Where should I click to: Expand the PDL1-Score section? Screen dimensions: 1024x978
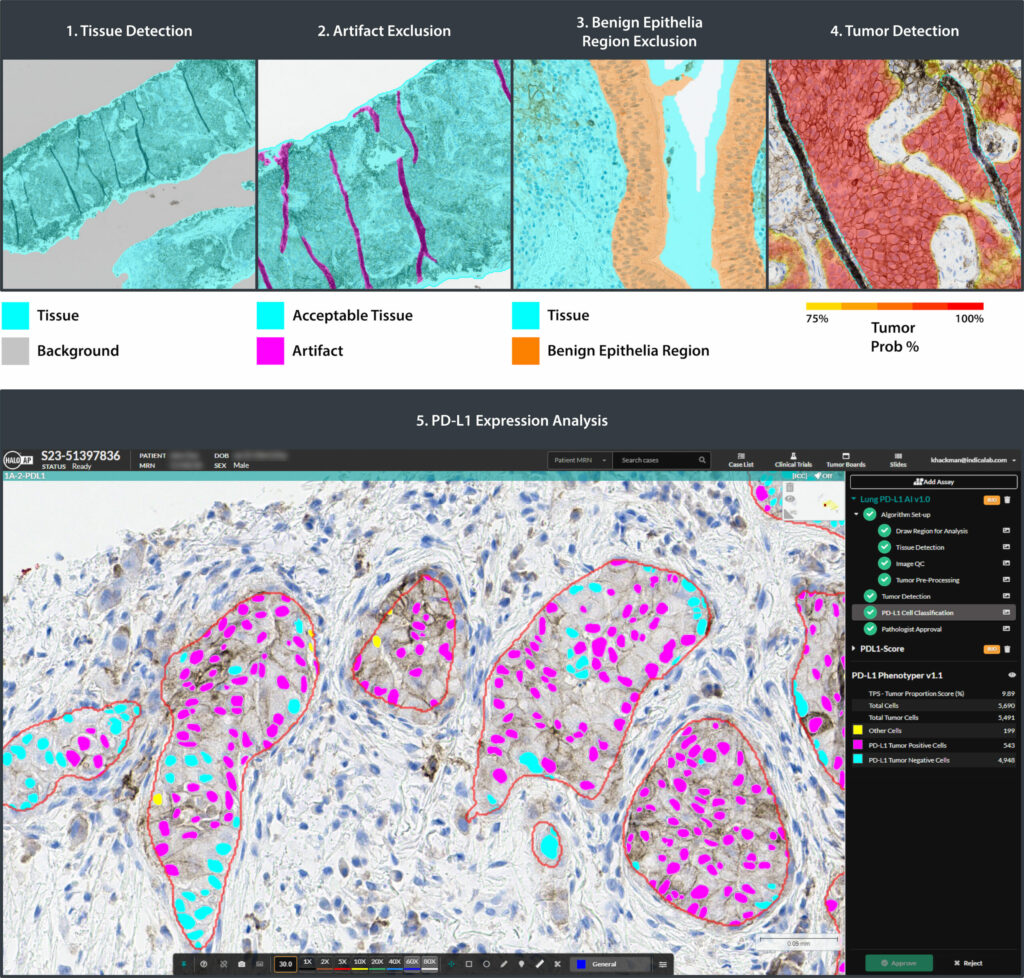854,649
